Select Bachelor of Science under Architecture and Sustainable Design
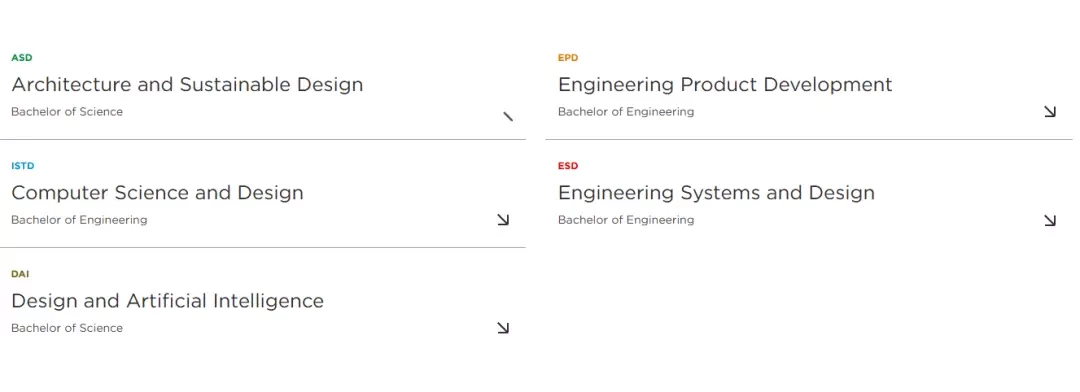 point(67,112)
